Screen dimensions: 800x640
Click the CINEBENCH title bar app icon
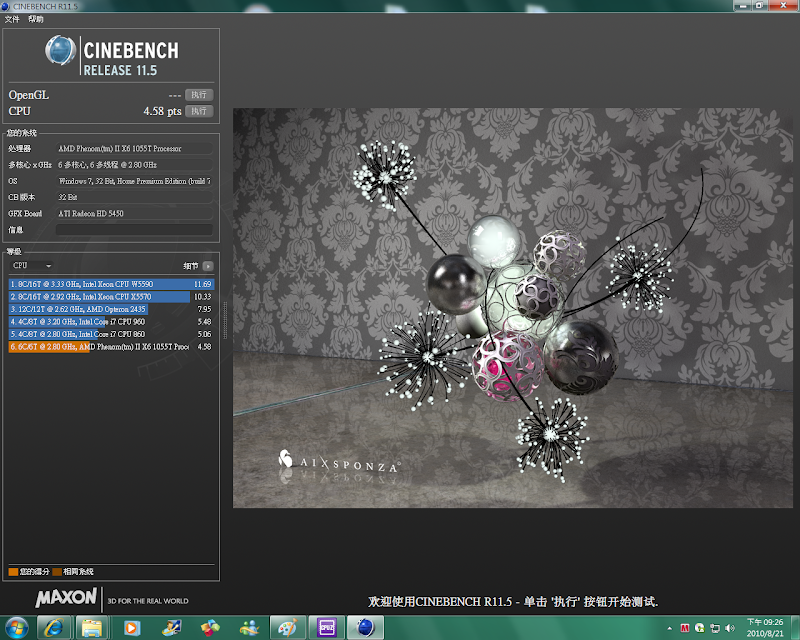tap(6, 6)
